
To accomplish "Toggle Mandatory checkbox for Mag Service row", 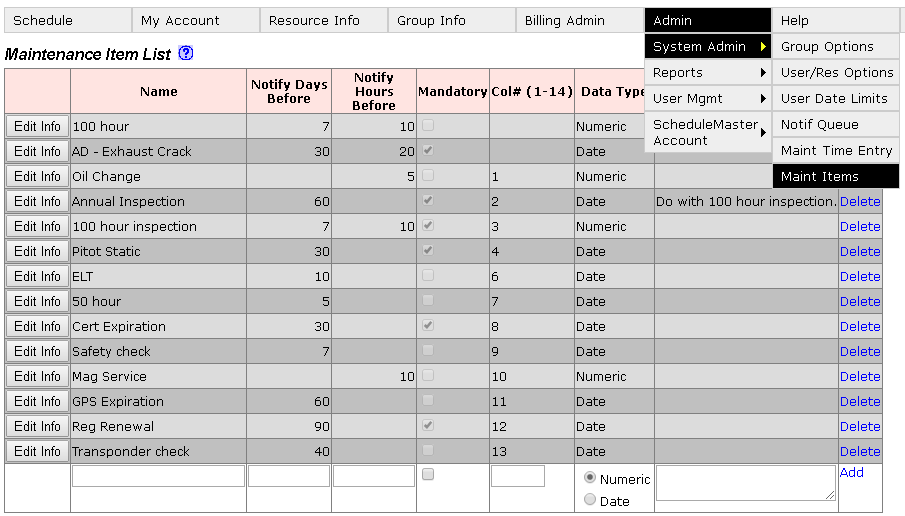I will (x=428, y=375).
